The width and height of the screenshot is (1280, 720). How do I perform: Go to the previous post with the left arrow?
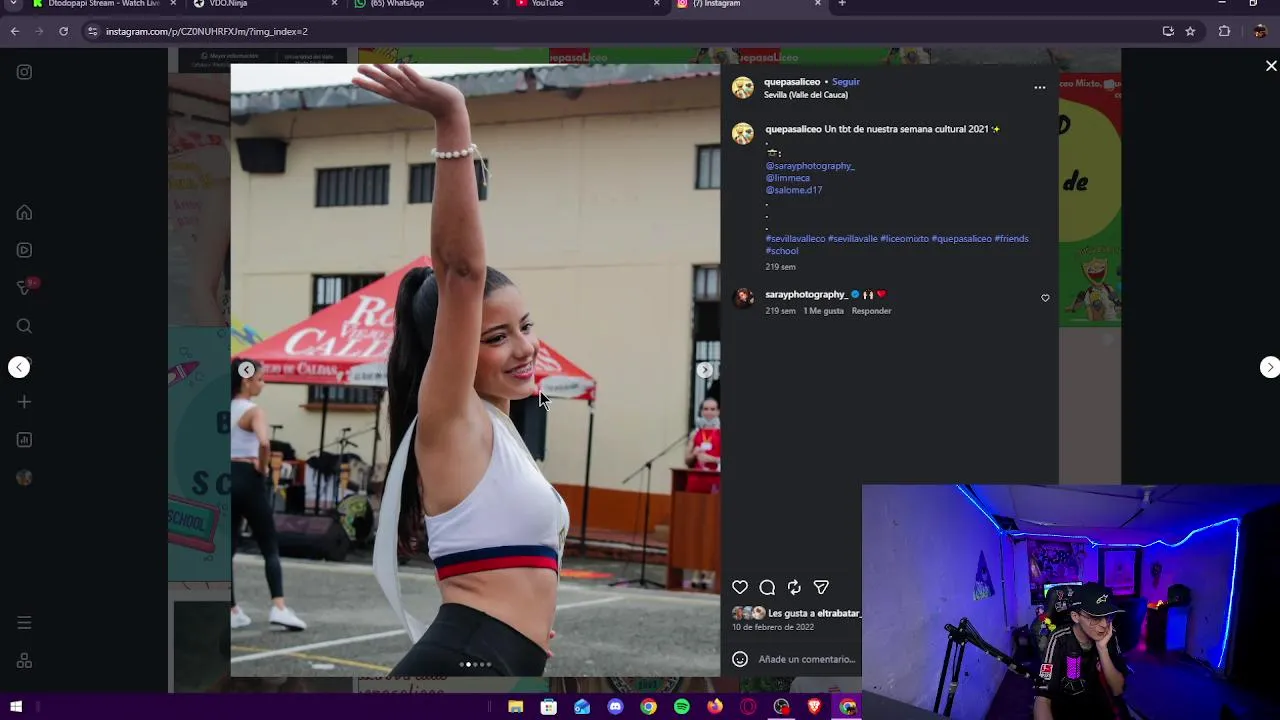point(19,367)
